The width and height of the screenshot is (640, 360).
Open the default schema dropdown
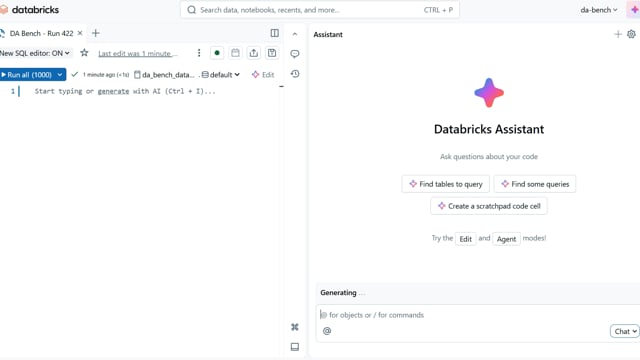pyautogui.click(x=221, y=75)
